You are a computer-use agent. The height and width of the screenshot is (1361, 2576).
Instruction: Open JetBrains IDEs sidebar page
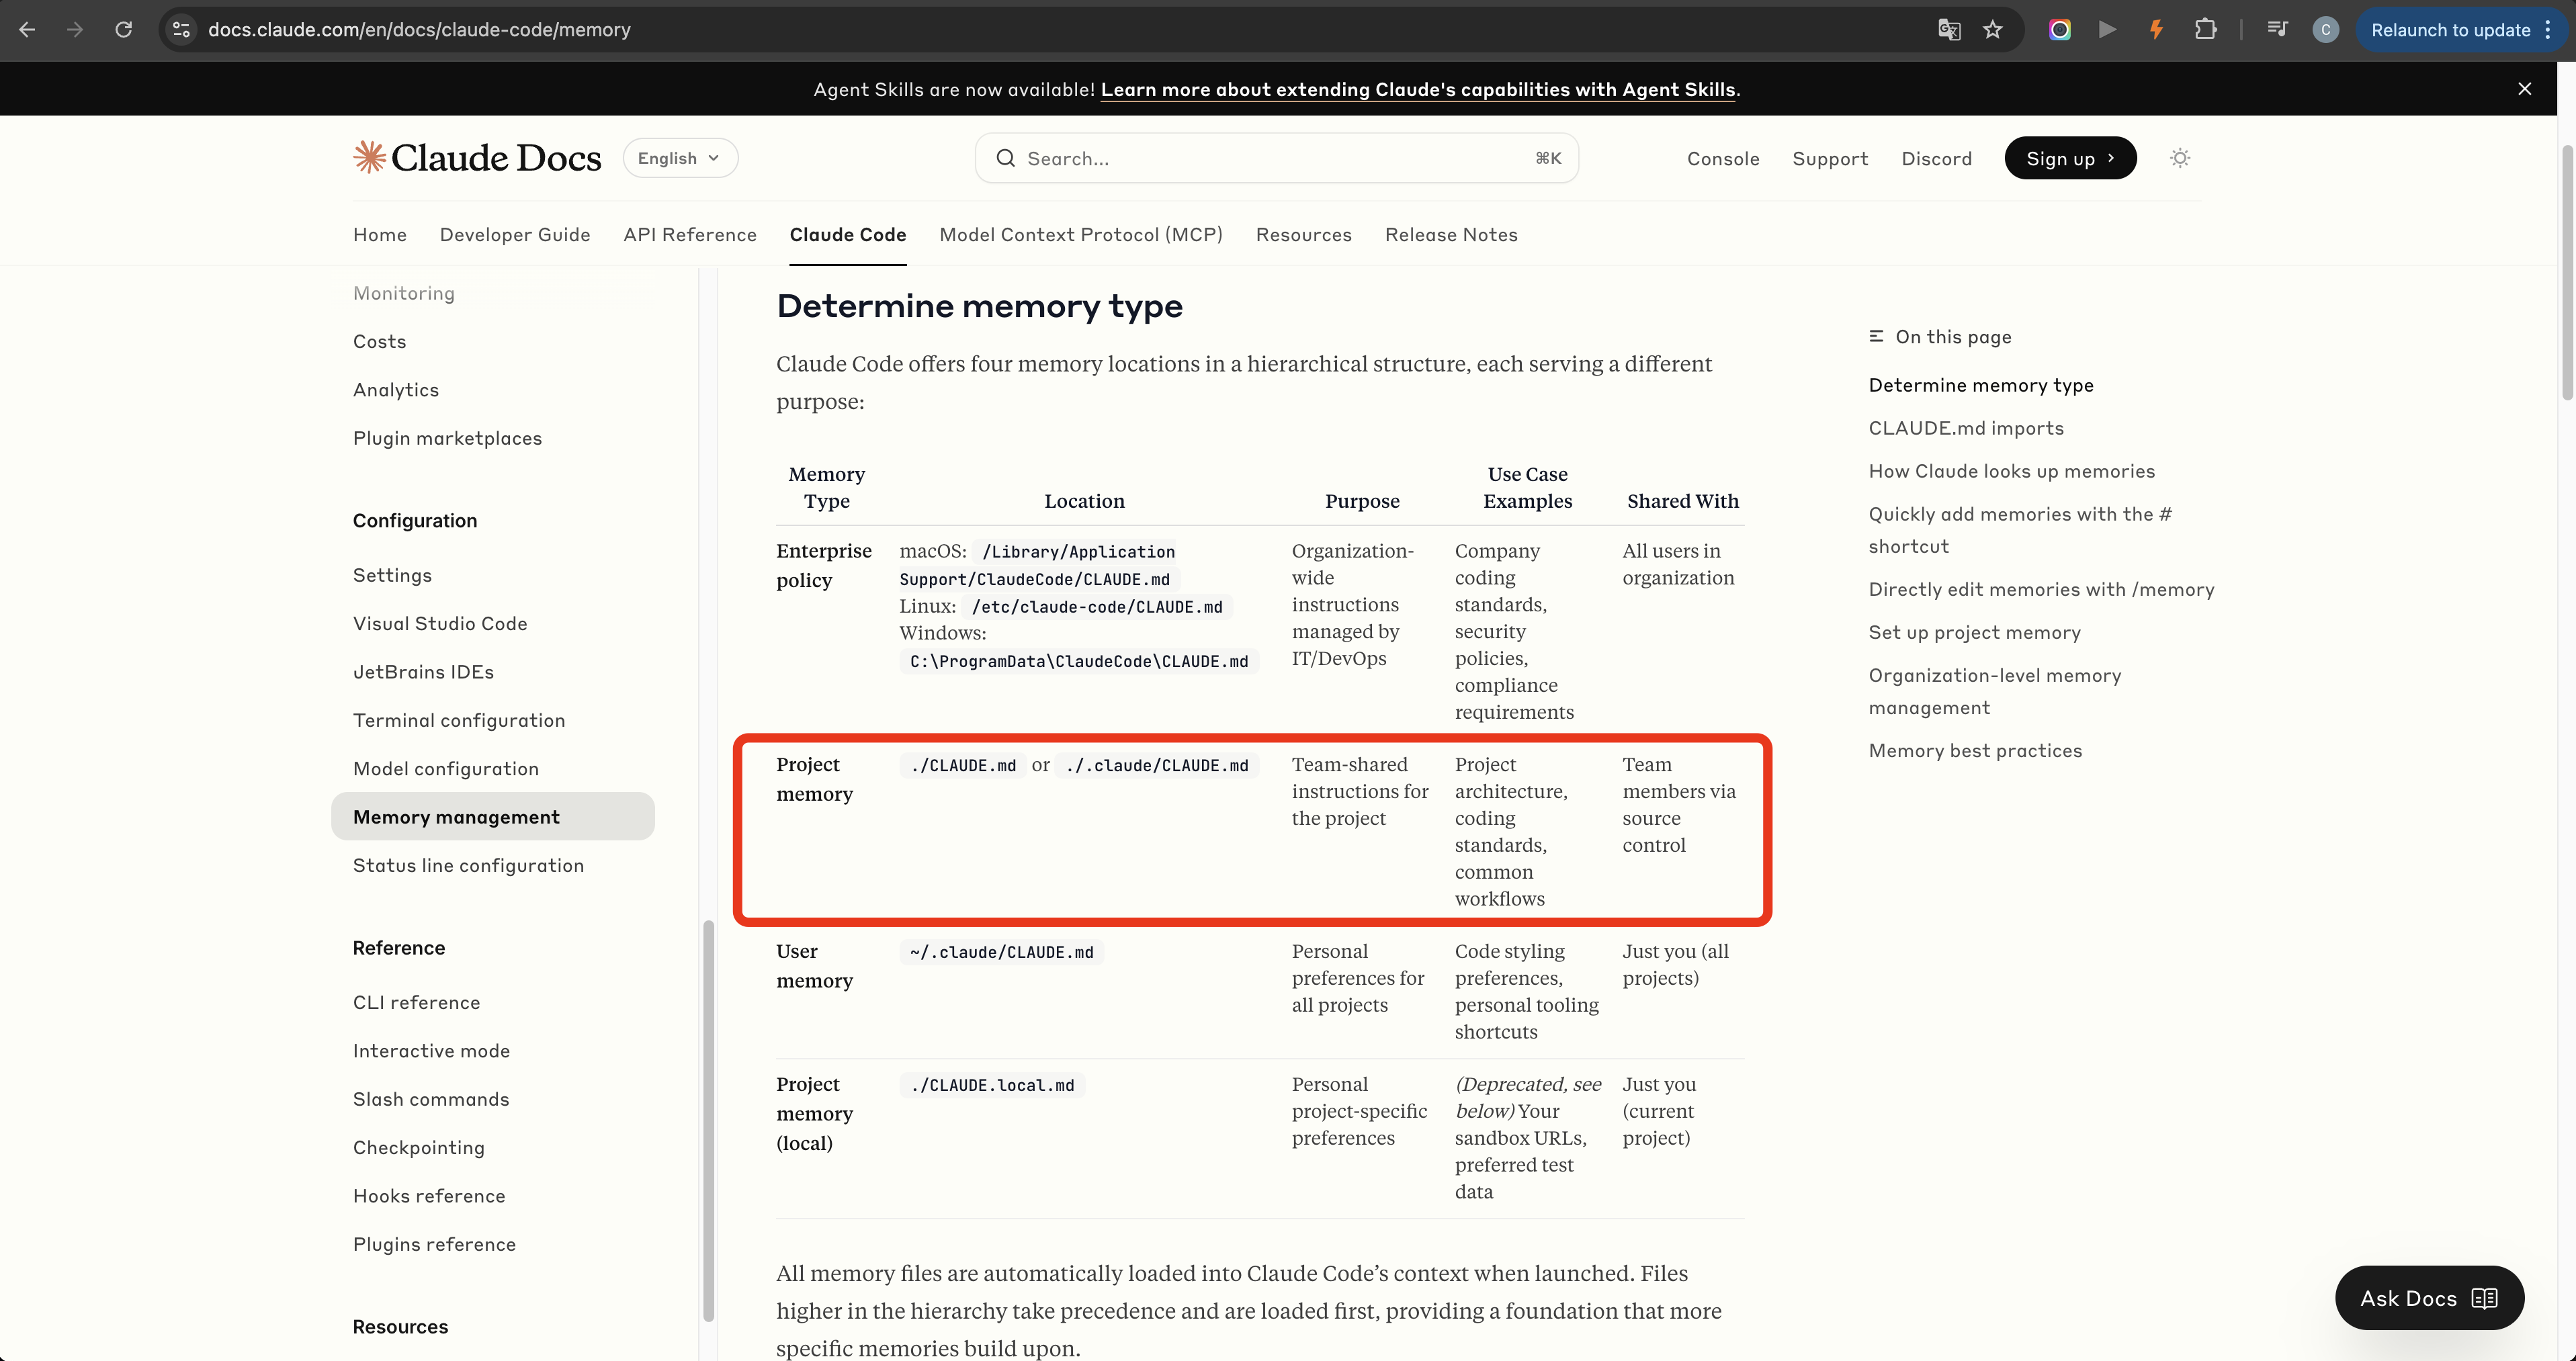(423, 672)
